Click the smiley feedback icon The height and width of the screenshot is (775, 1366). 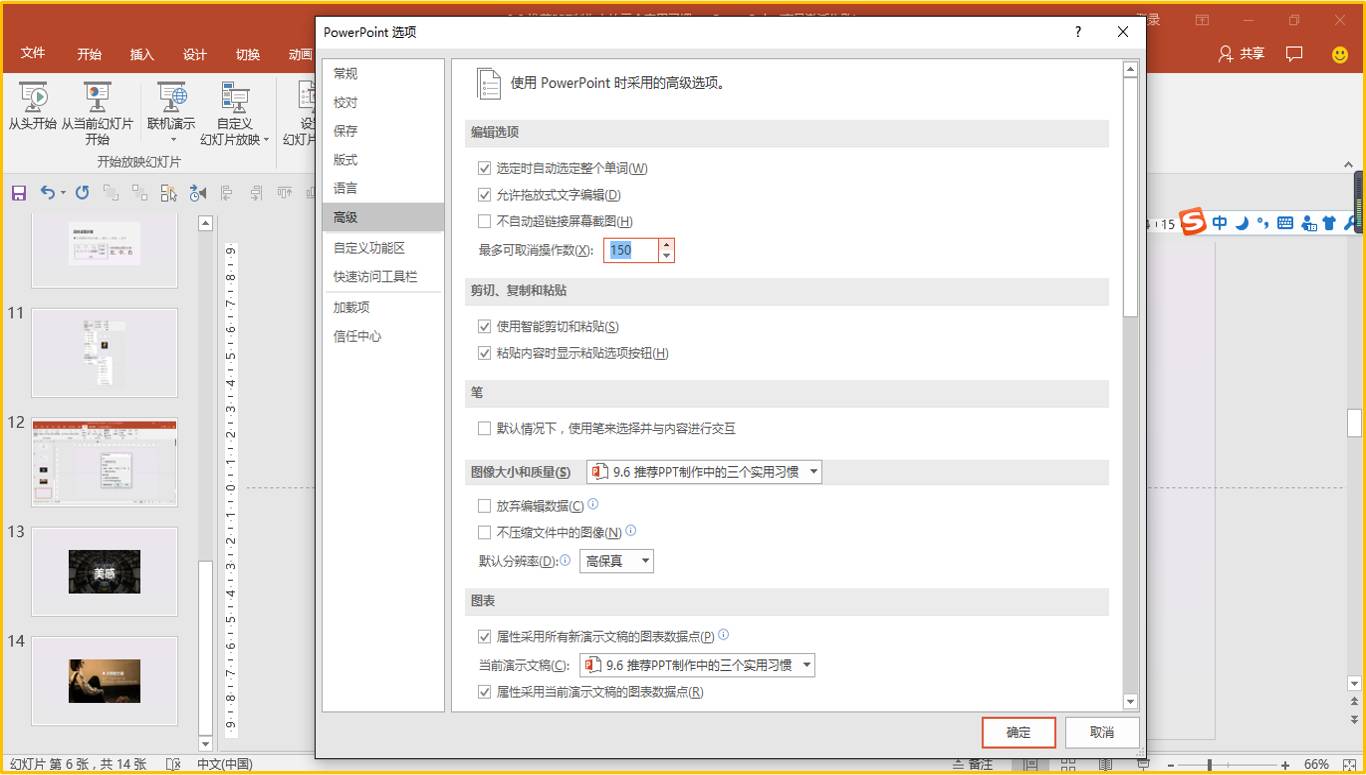click(1340, 54)
